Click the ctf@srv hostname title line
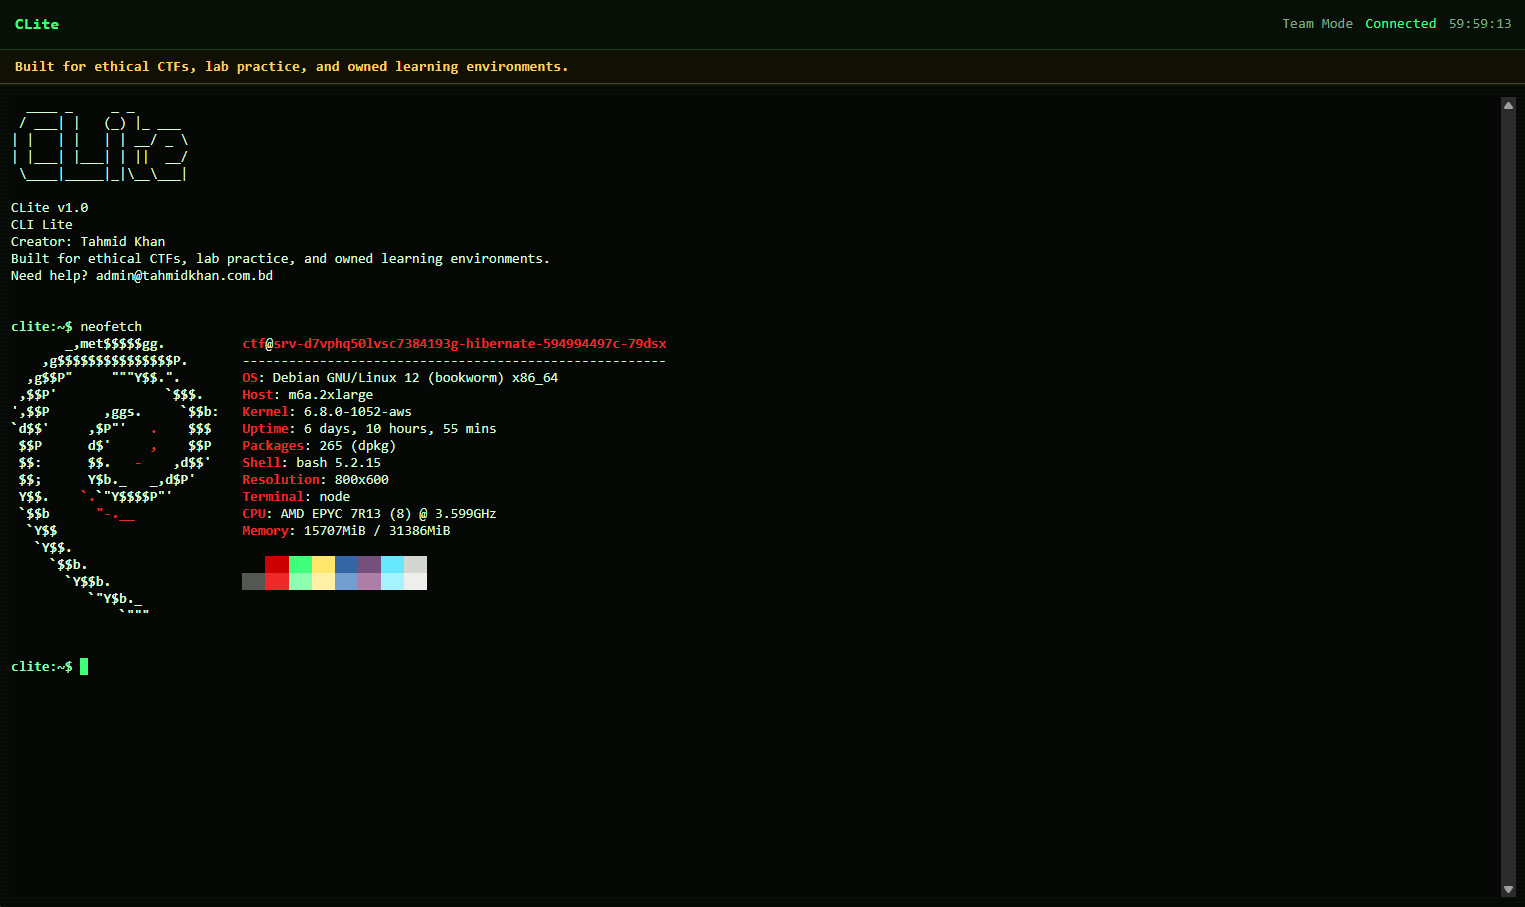 tap(454, 344)
